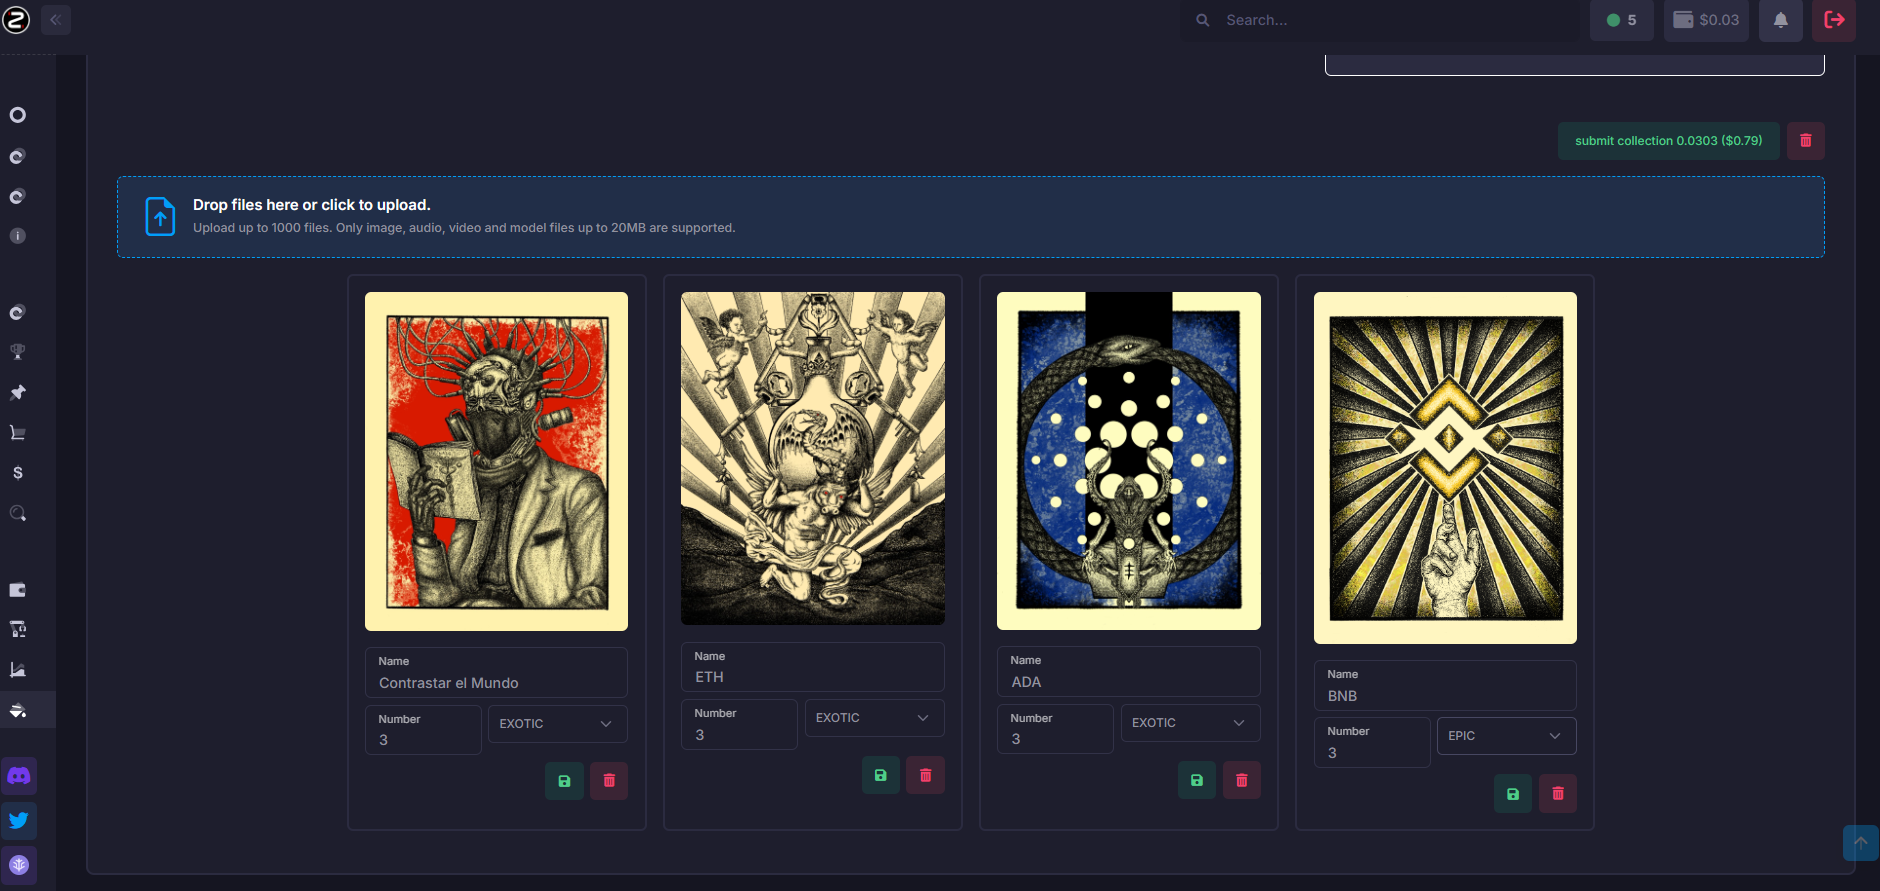Screen dimensions: 1880x891
Task: Delete the entire collection via top trash icon
Action: coord(1805,141)
